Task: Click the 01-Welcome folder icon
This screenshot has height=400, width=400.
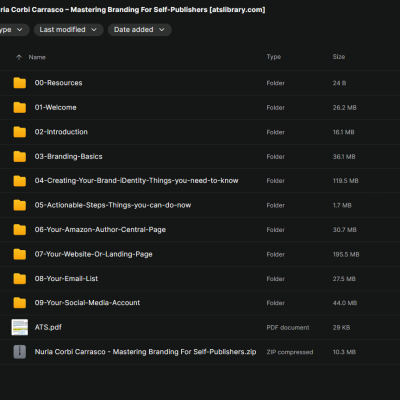Action: [20, 107]
